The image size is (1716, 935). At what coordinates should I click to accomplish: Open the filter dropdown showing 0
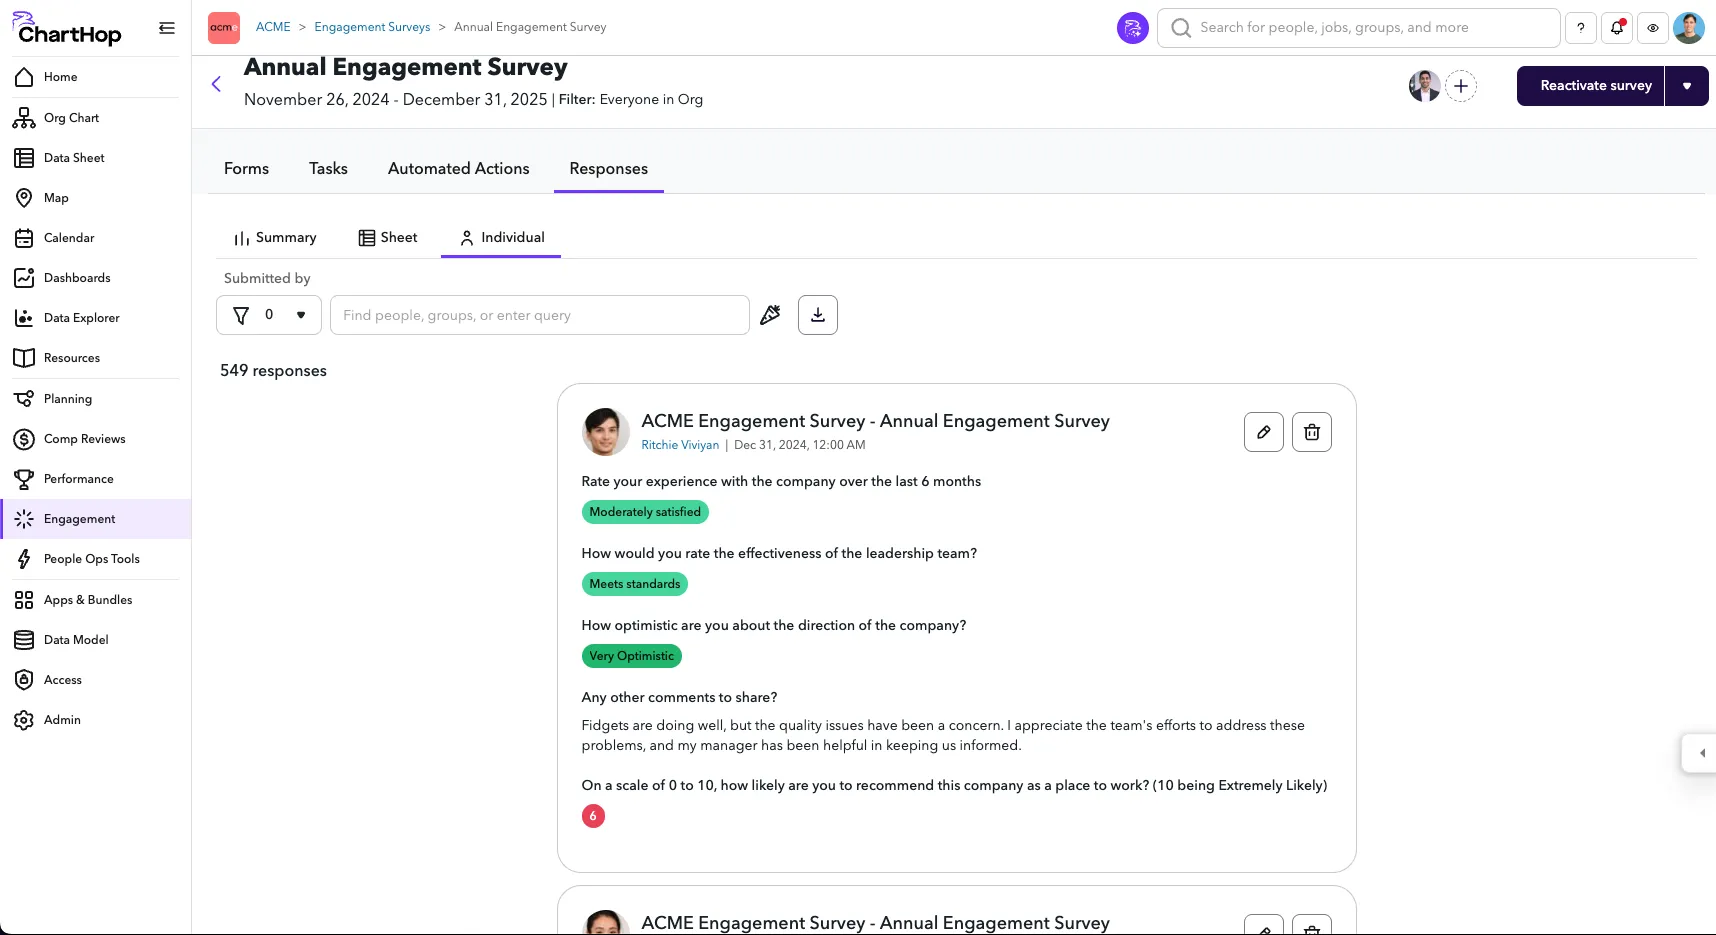coord(269,315)
